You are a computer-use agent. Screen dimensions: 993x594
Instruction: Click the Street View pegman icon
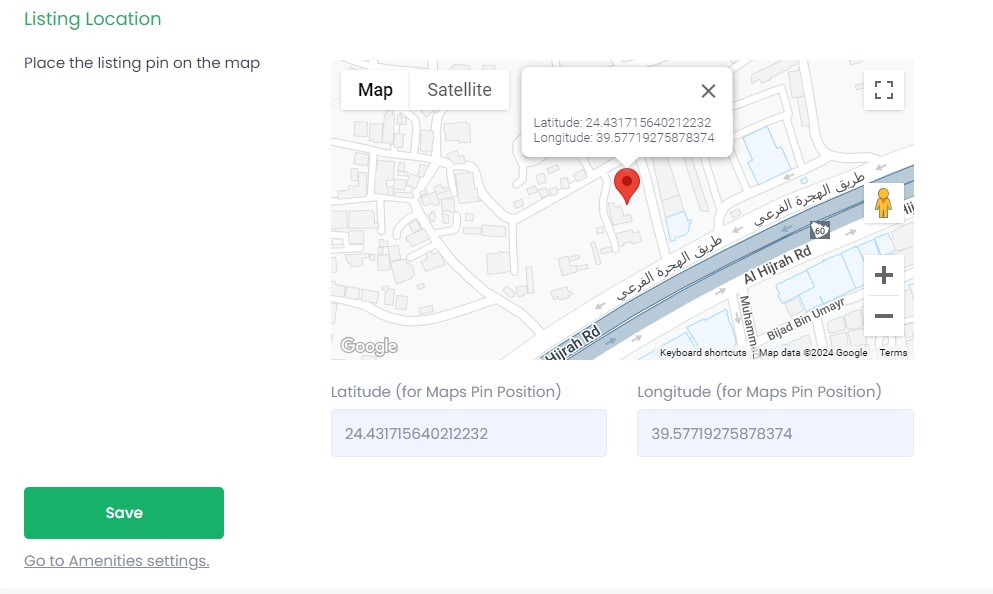(883, 203)
